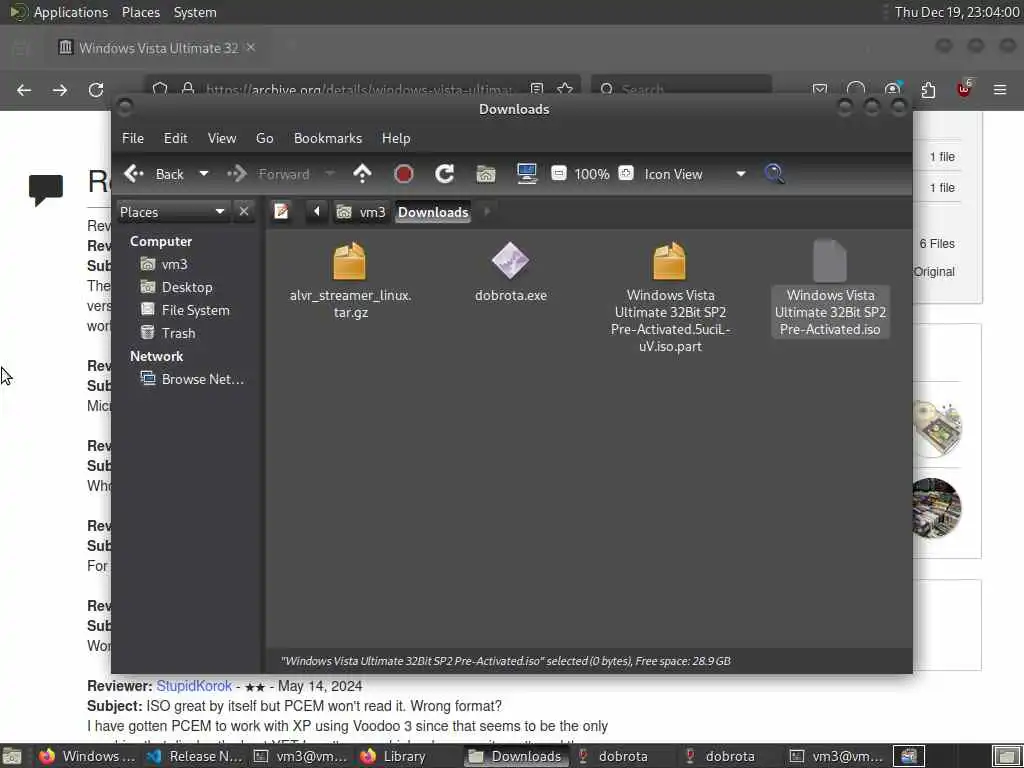
Task: Select Windows Vista Ultimate 32 browser tab
Action: point(157,48)
